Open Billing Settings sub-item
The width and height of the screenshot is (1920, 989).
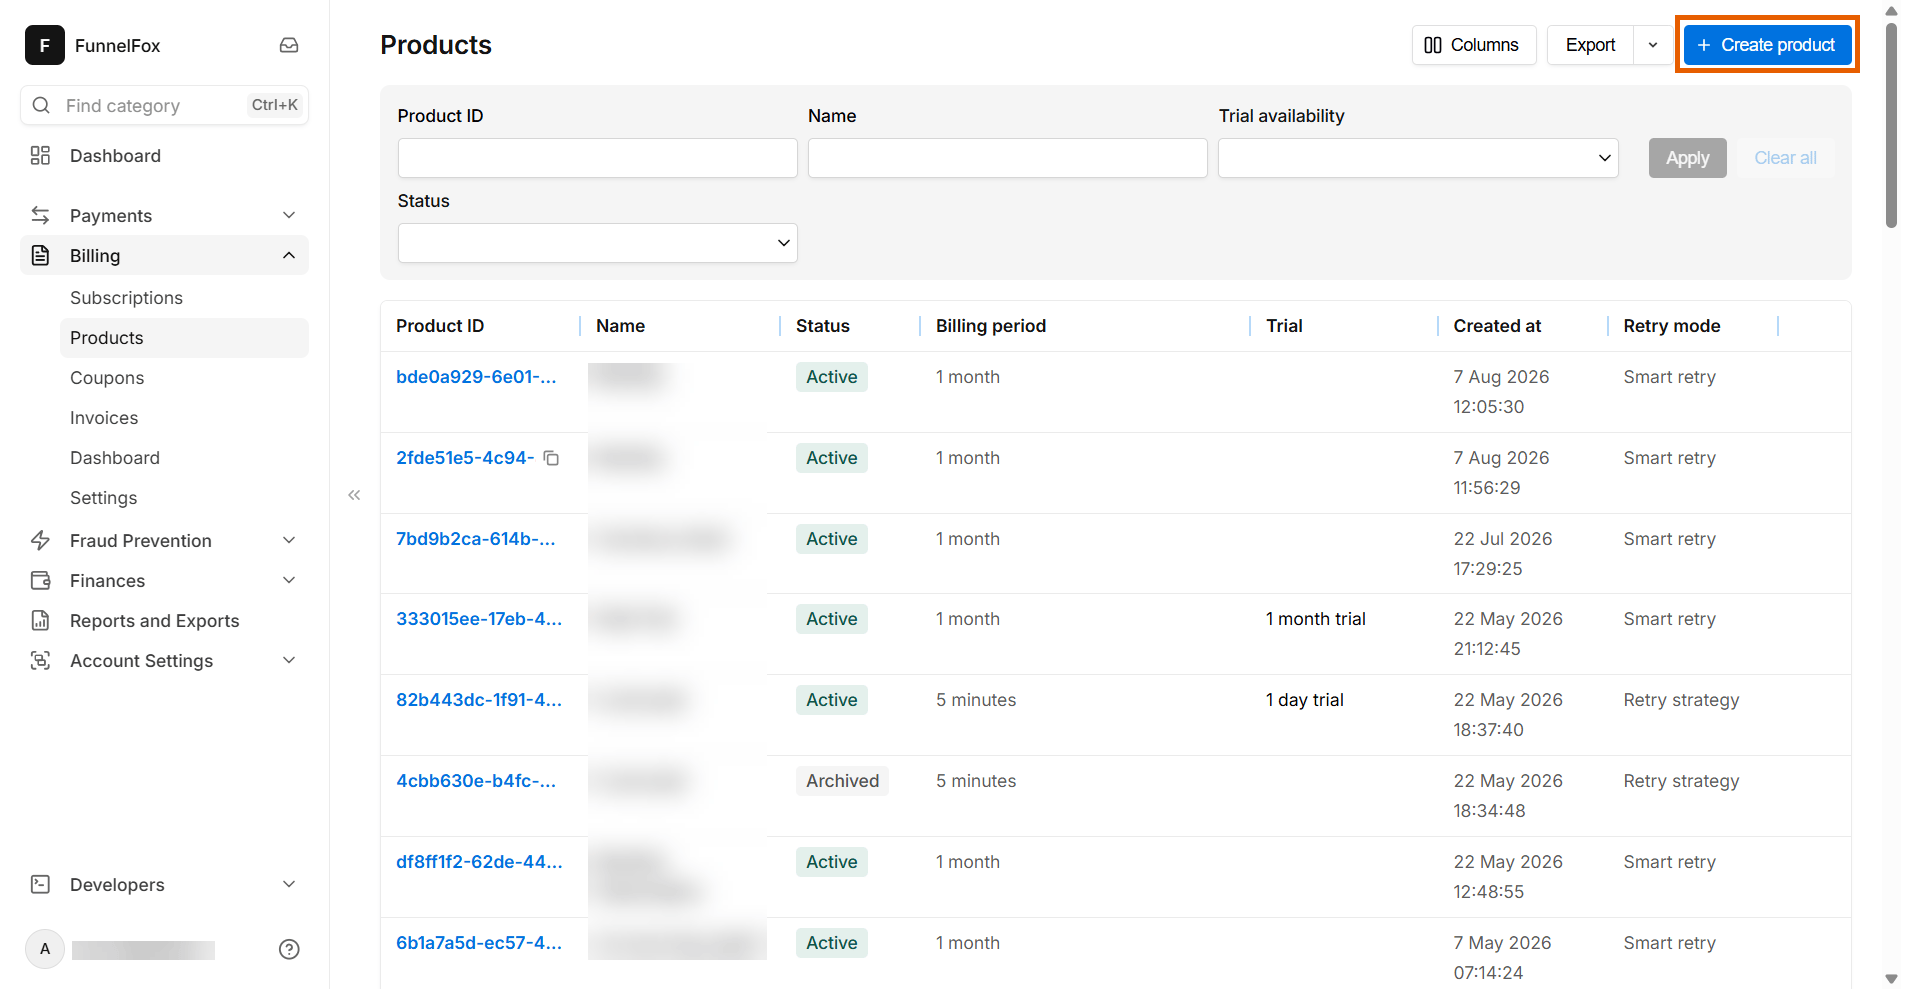[103, 498]
